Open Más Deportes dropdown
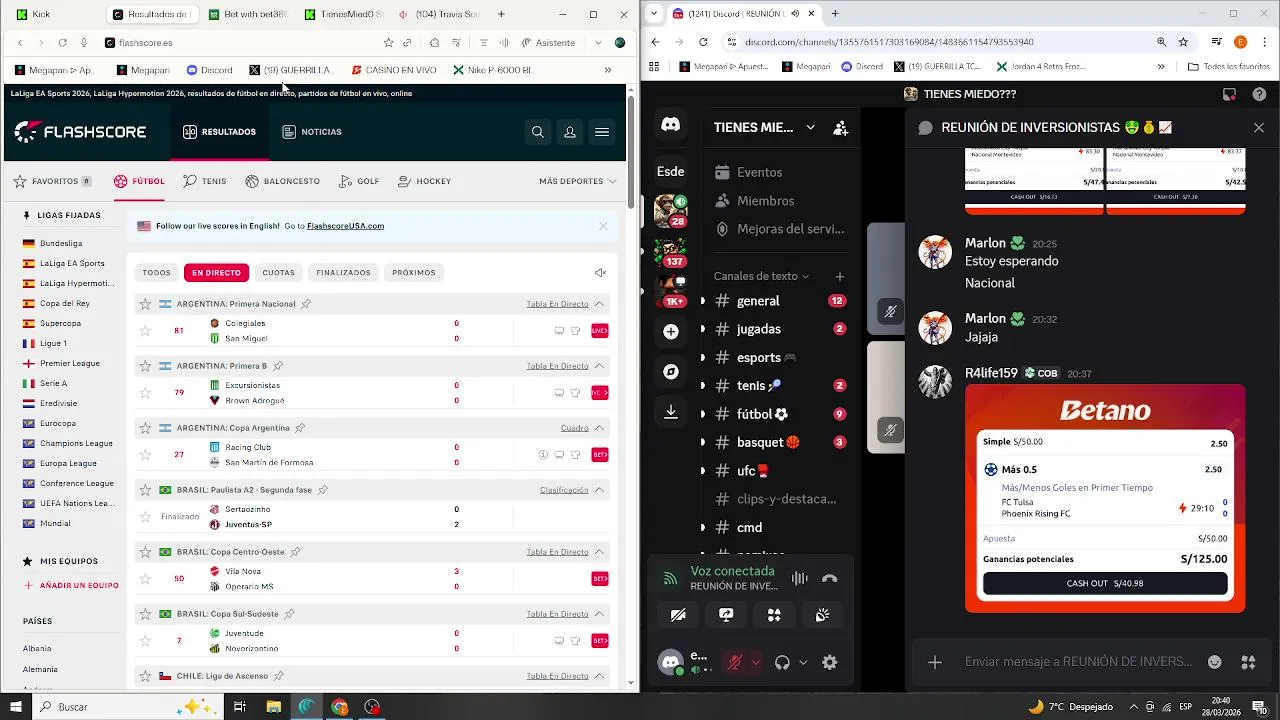The width and height of the screenshot is (1280, 720). point(577,182)
